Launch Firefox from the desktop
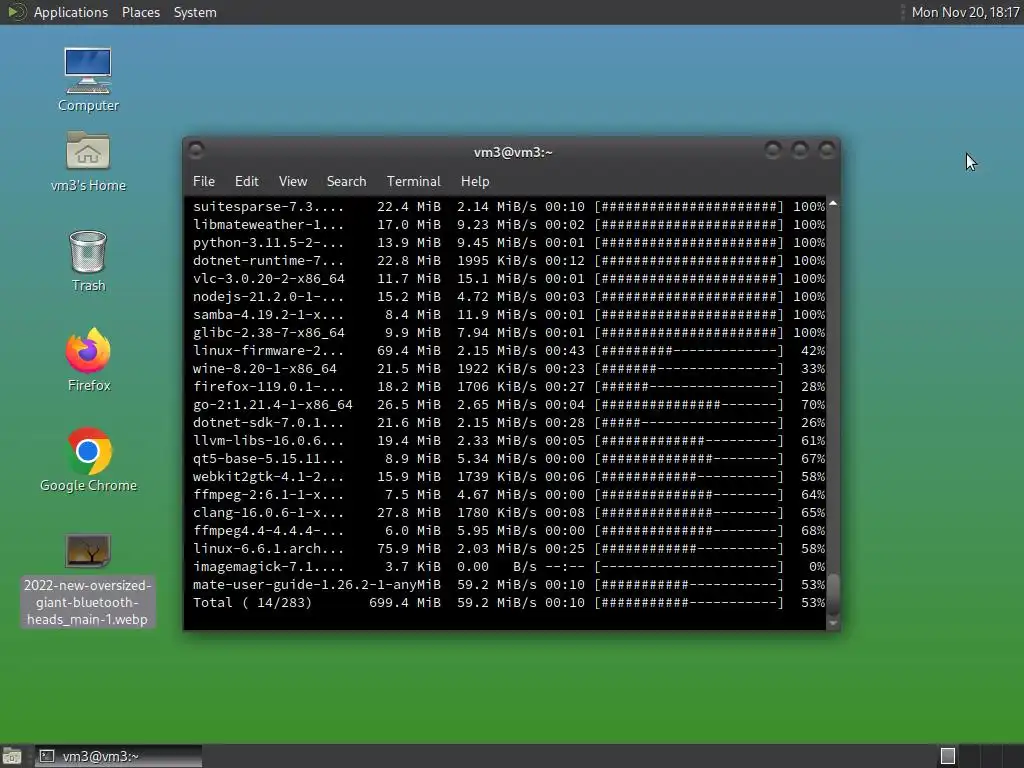 [89, 359]
